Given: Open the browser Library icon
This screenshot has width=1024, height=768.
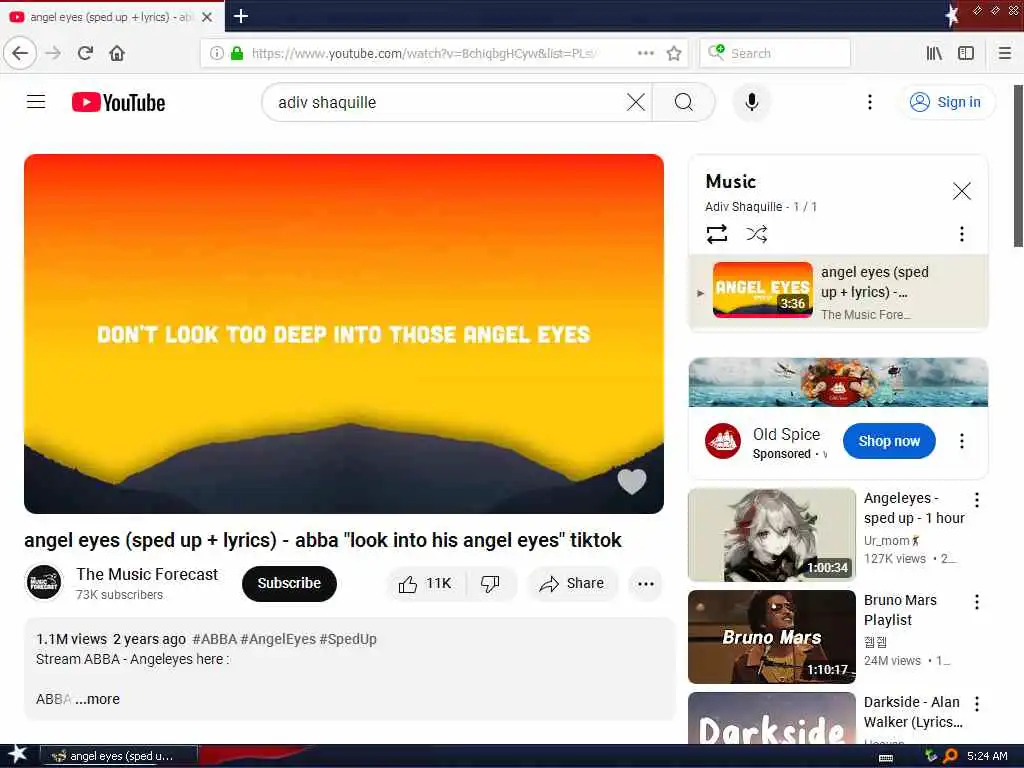Looking at the screenshot, I should tap(934, 53).
